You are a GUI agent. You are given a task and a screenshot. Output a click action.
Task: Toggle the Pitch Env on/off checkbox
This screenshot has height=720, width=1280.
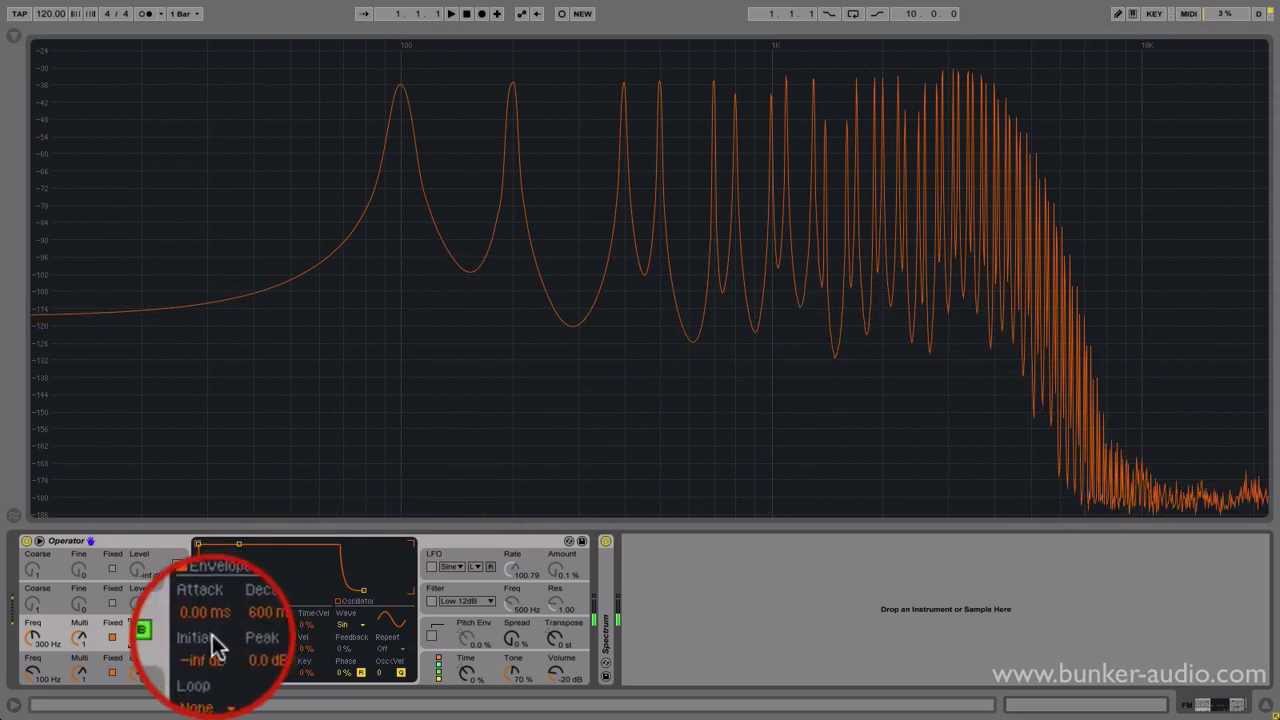432,636
